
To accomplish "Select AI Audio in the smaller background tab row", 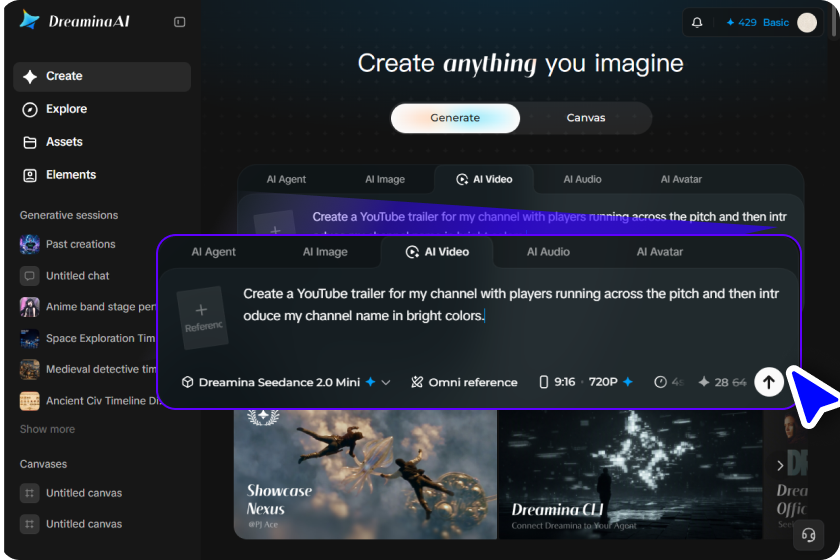I will pos(582,180).
